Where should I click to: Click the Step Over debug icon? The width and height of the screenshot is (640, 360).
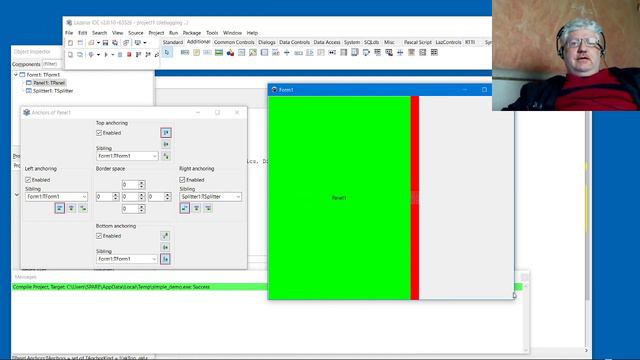[x=148, y=54]
